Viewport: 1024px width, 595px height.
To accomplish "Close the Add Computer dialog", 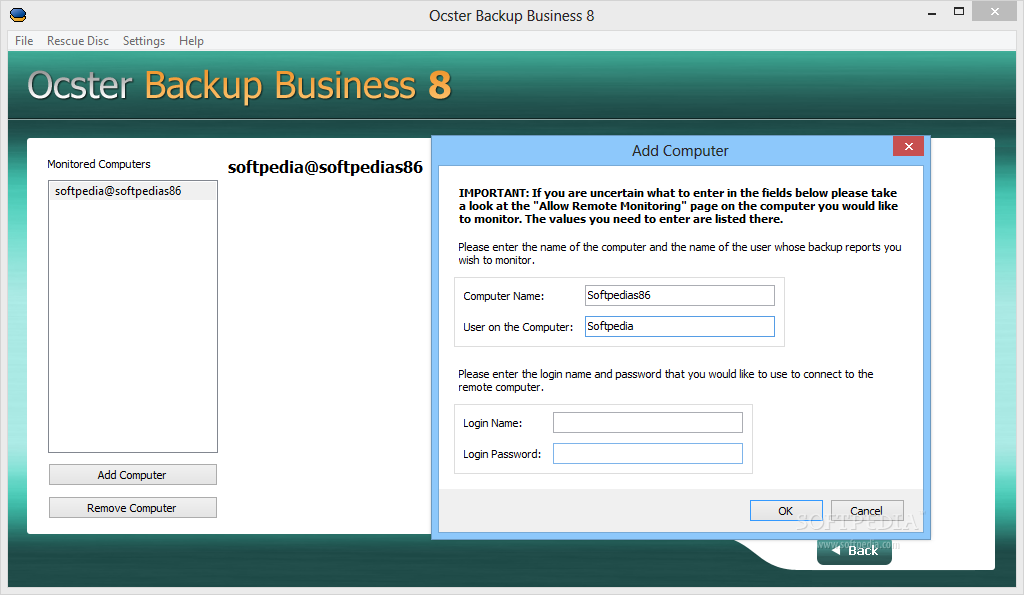I will (x=908, y=146).
